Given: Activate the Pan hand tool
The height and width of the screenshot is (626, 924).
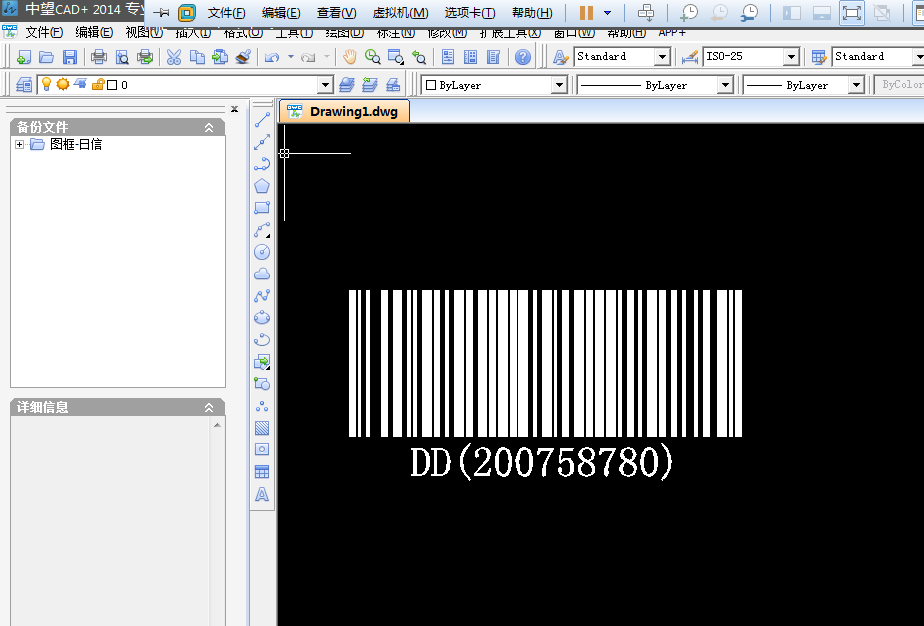Looking at the screenshot, I should pos(349,57).
